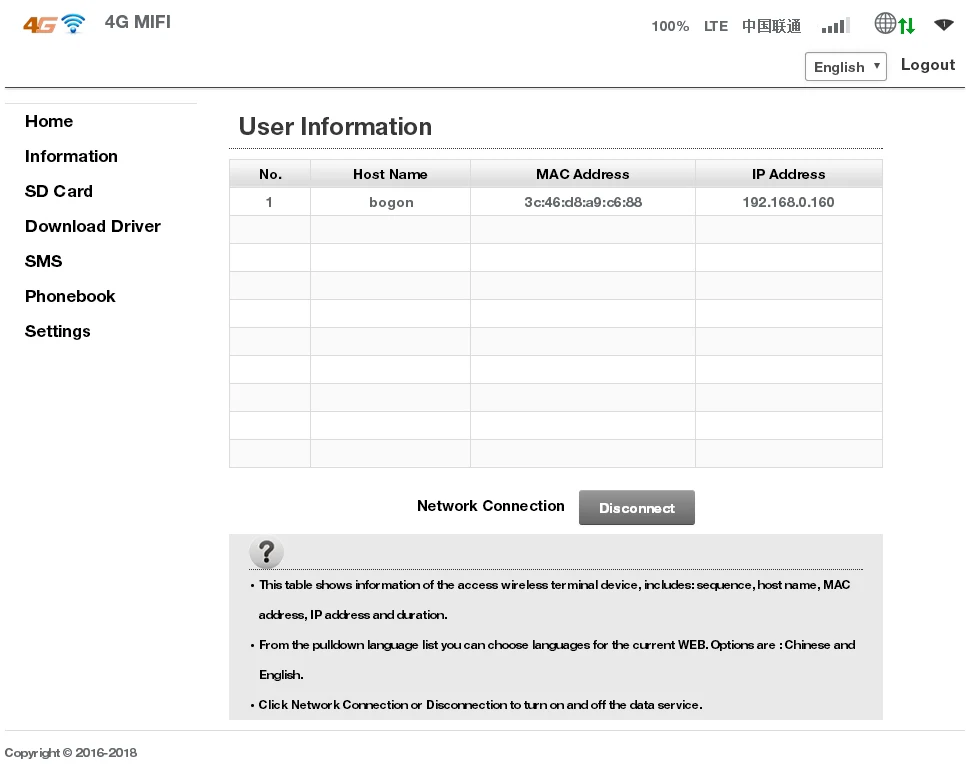Select the bogon host name cell
The height and width of the screenshot is (765, 966).
391,202
